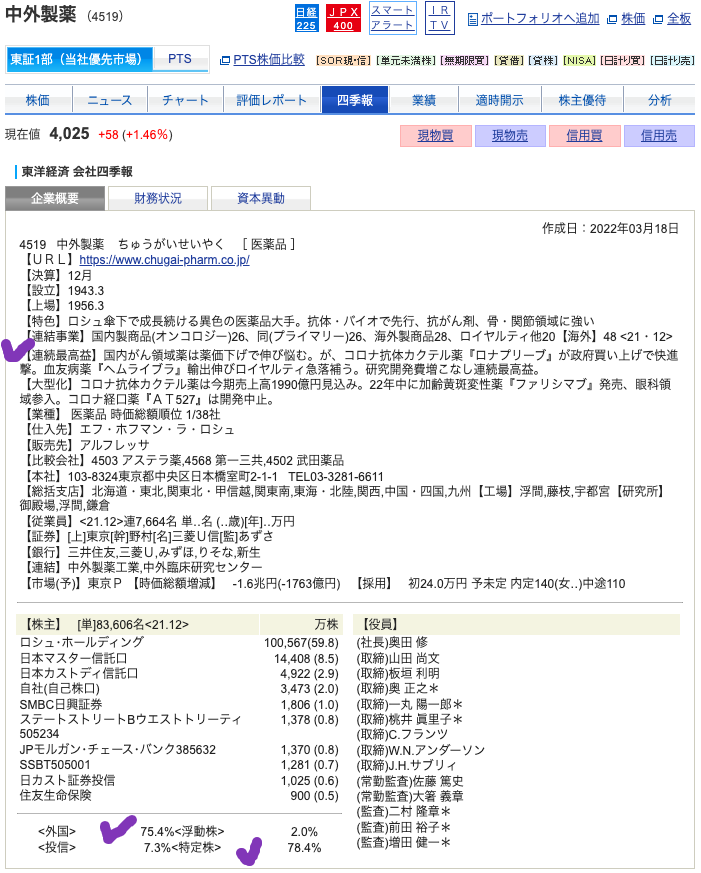Viewport: 701px width, 873px height.
Task: Open the chugai-pharm.co.jp URL link
Action: click(164, 260)
